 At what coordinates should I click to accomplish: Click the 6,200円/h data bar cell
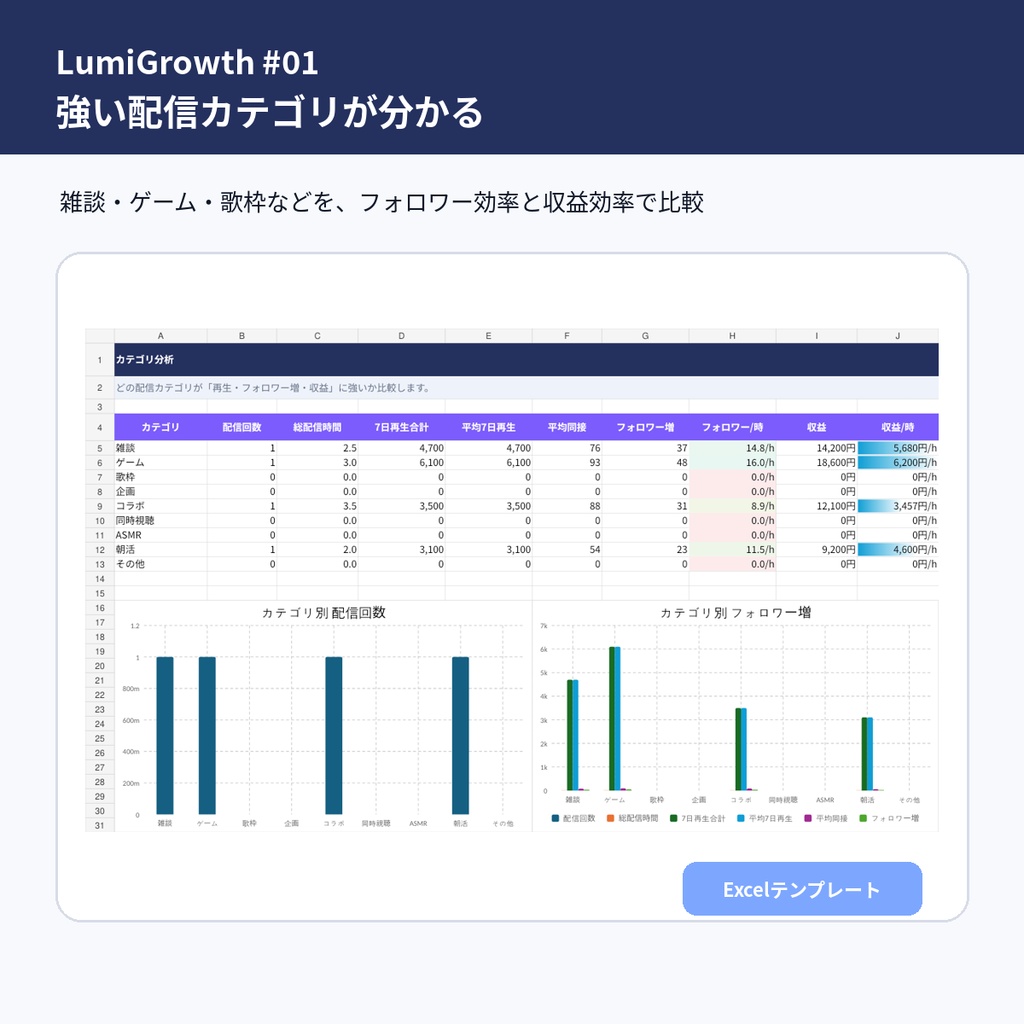click(897, 462)
